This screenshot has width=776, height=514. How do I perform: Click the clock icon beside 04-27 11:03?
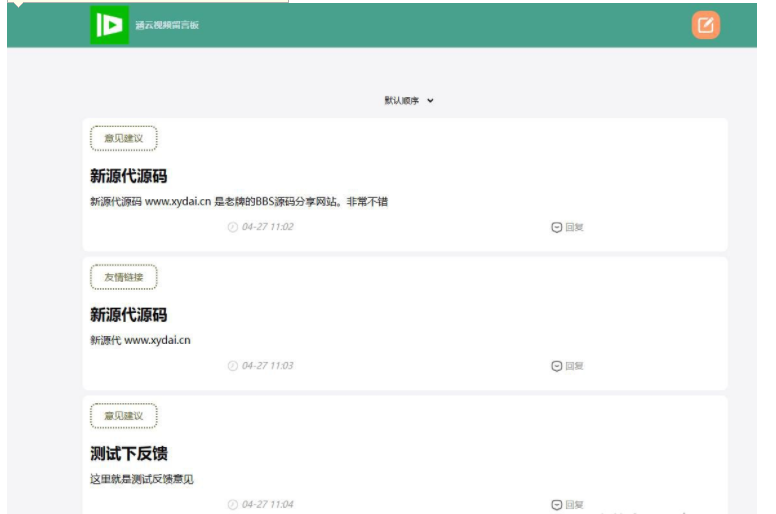pos(233,366)
